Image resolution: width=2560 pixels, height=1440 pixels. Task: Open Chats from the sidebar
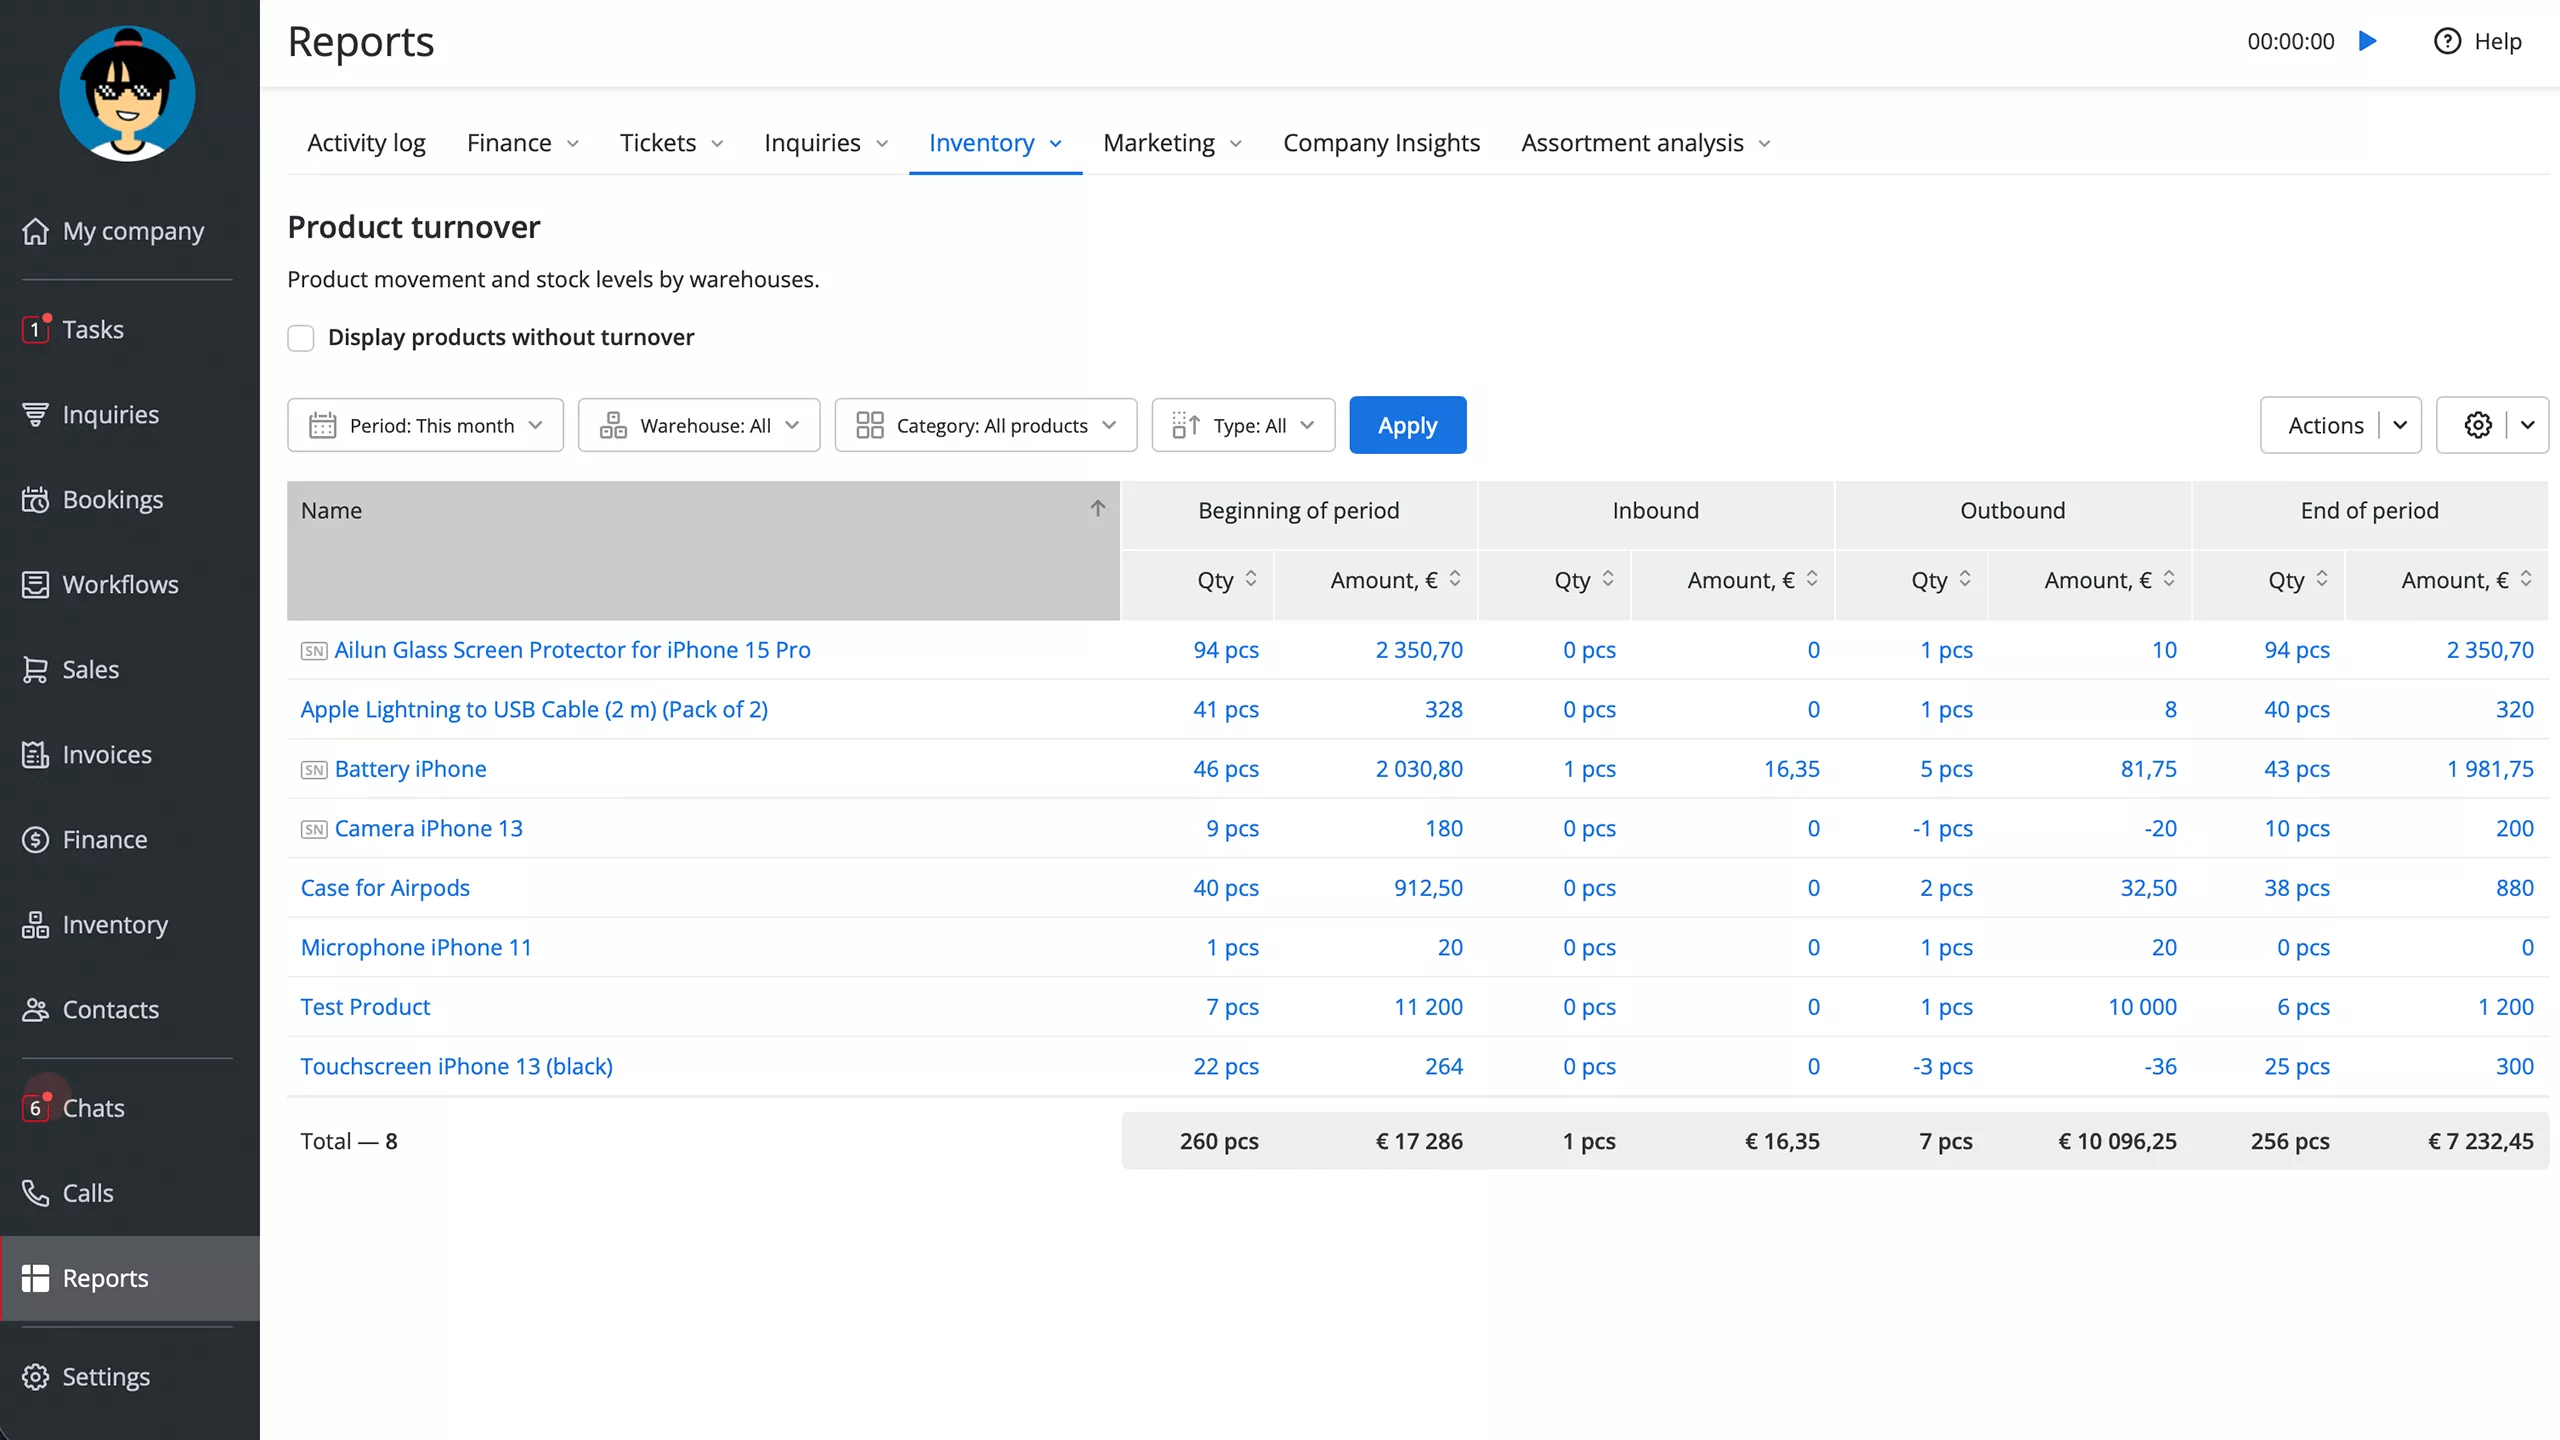93,1108
